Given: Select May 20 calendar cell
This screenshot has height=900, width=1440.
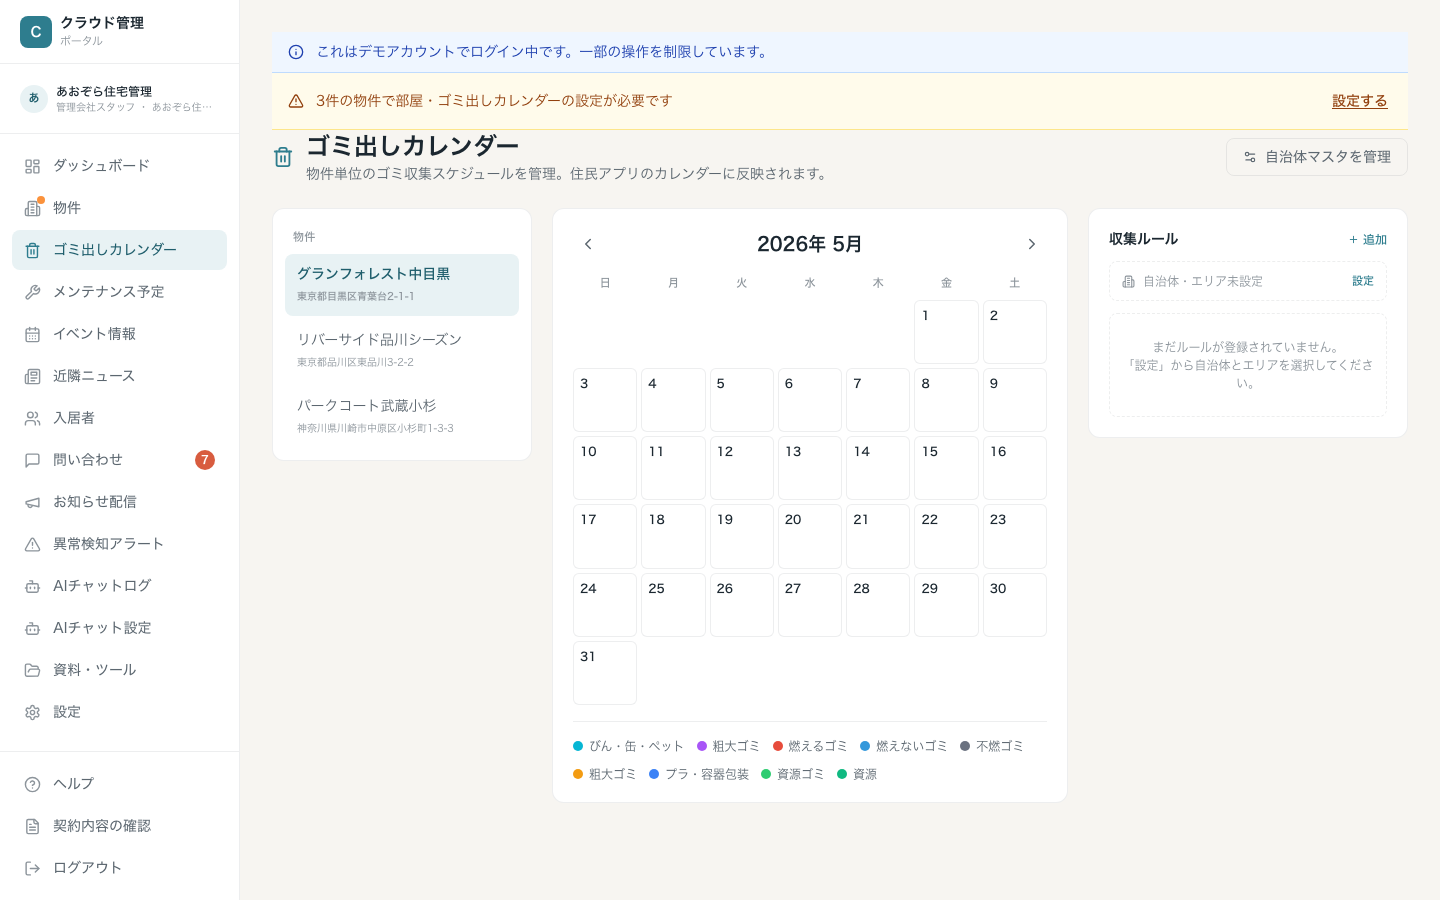Looking at the screenshot, I should [810, 536].
